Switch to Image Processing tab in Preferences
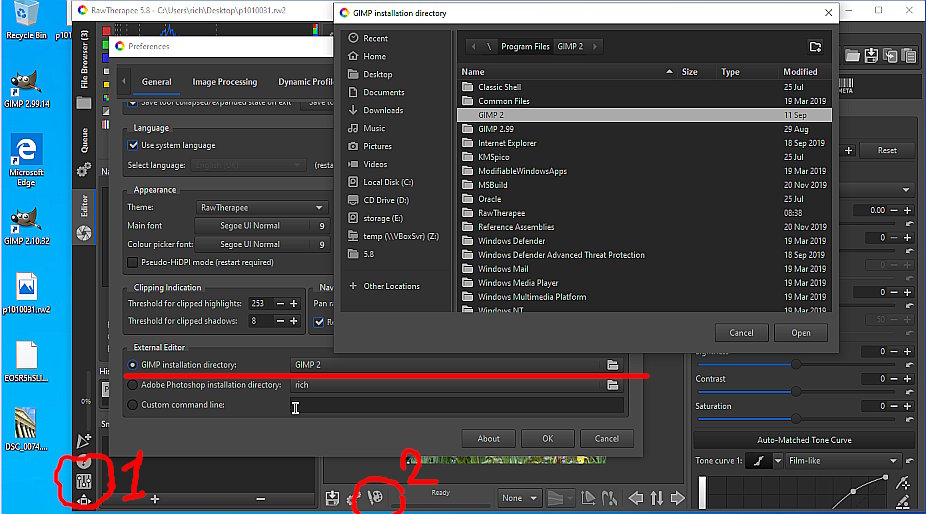The width and height of the screenshot is (926, 514). pyautogui.click(x=224, y=82)
